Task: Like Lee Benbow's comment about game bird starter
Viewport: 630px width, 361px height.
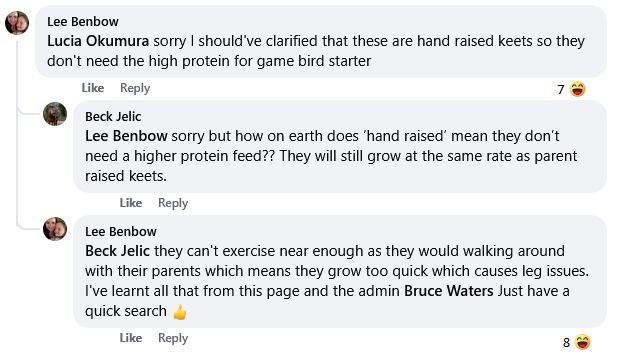Action: coord(93,88)
